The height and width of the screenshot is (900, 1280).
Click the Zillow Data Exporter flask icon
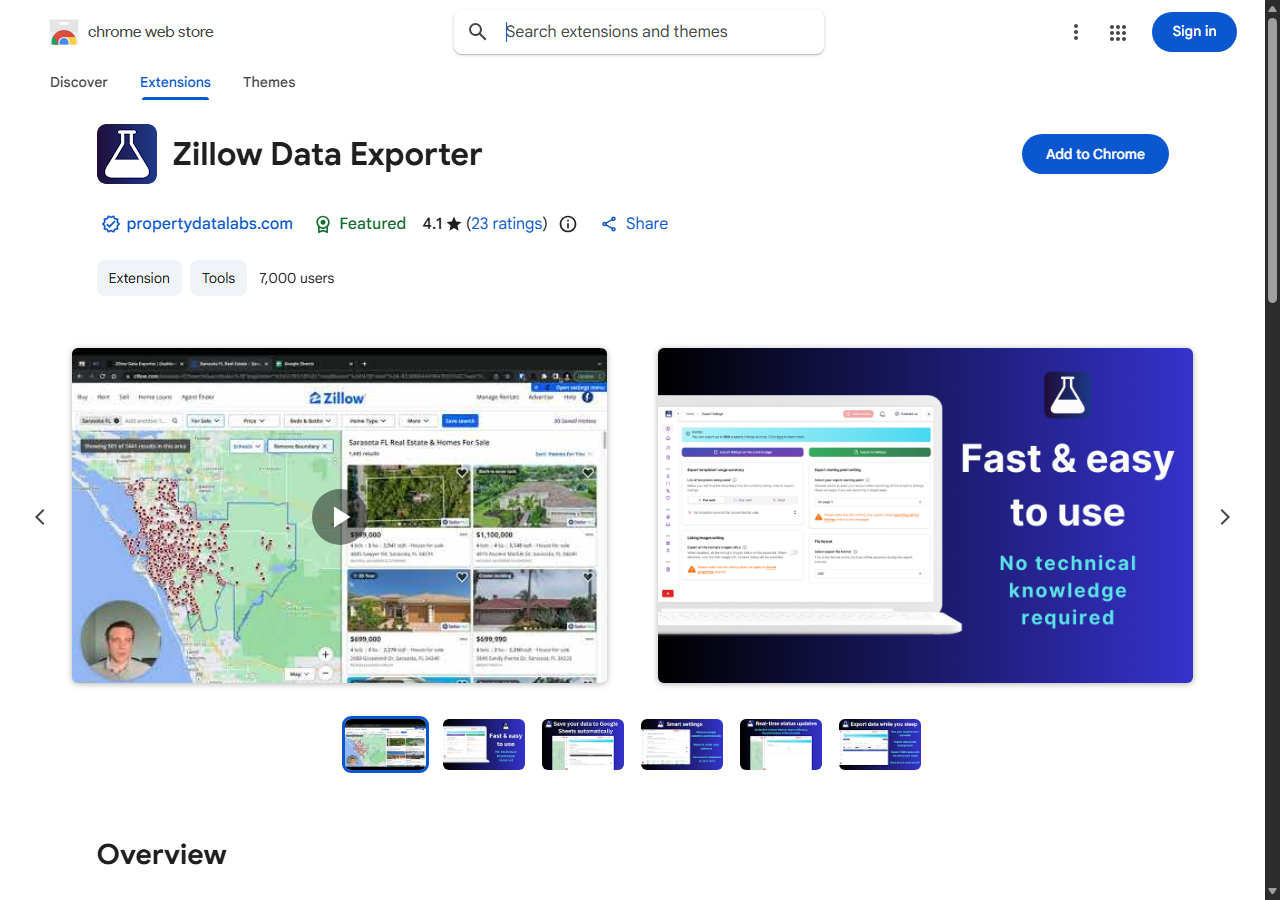click(x=127, y=154)
